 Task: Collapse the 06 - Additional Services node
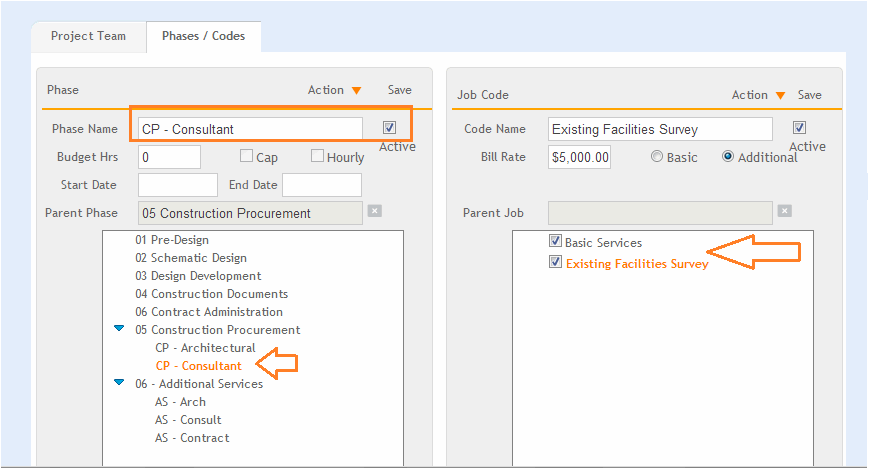[119, 382]
